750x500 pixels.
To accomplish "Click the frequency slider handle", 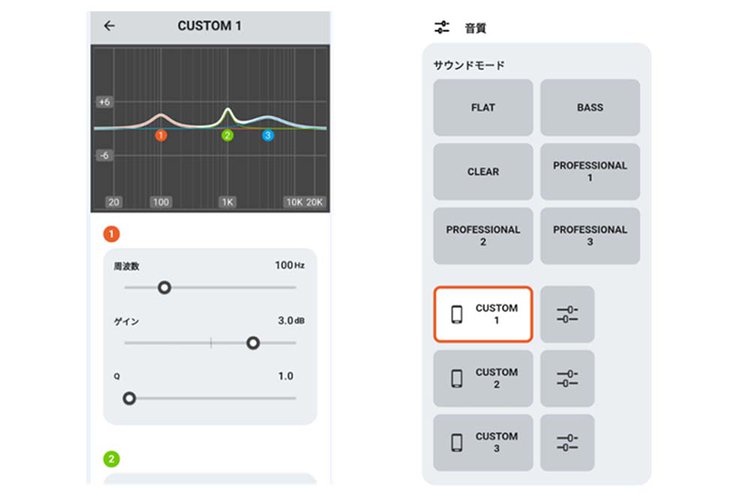I will click(x=165, y=287).
